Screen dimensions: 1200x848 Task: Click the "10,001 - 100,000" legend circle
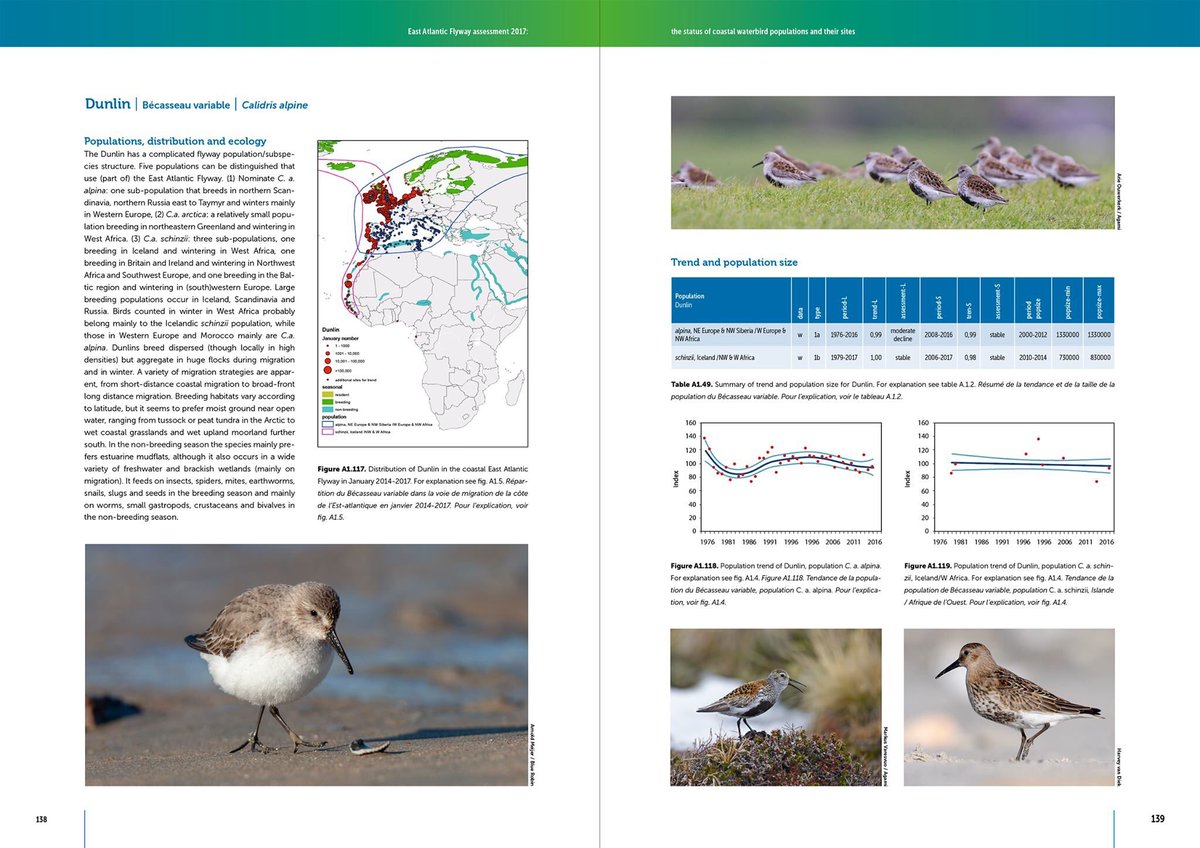(x=327, y=361)
